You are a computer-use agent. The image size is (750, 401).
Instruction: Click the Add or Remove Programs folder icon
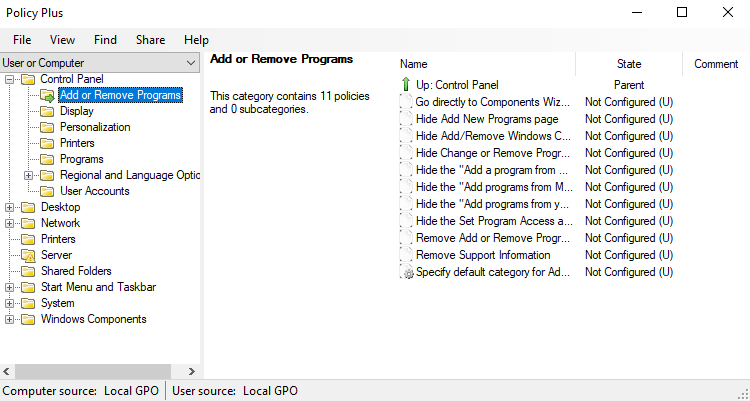tap(47, 95)
